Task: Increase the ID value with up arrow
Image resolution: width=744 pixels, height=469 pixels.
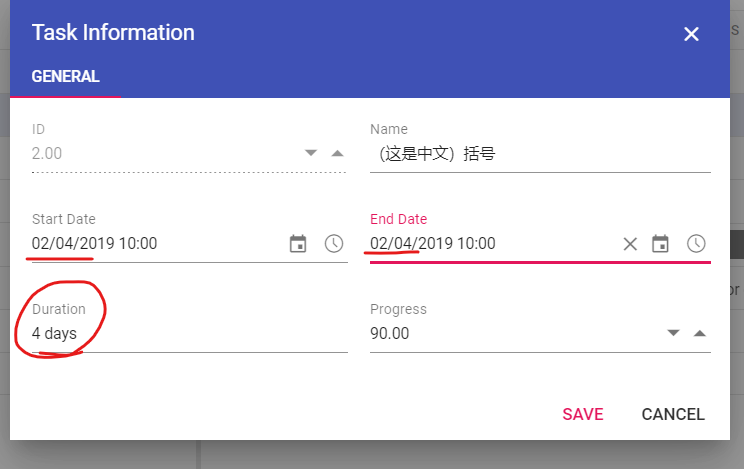Action: [x=337, y=153]
